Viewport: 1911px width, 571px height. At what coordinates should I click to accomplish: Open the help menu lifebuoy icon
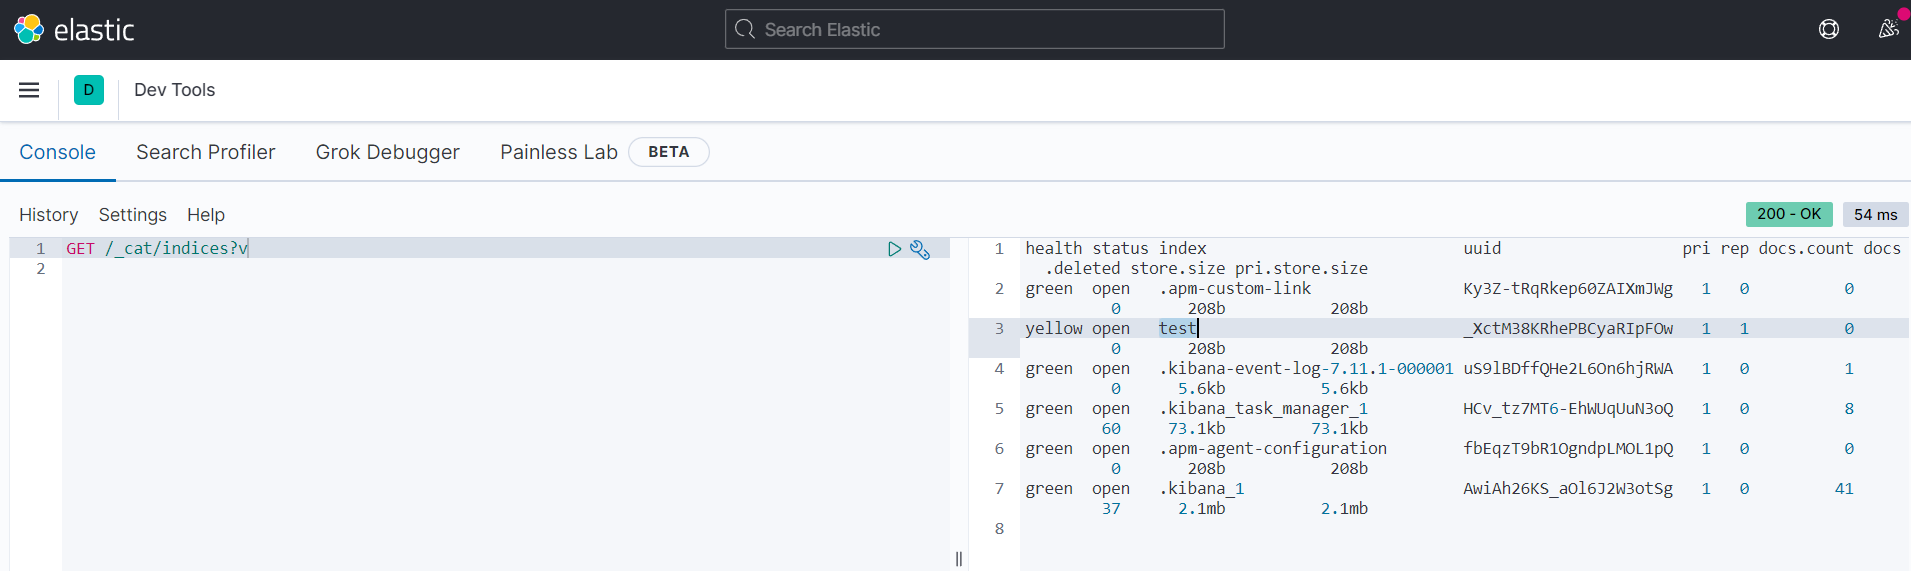point(1829,29)
